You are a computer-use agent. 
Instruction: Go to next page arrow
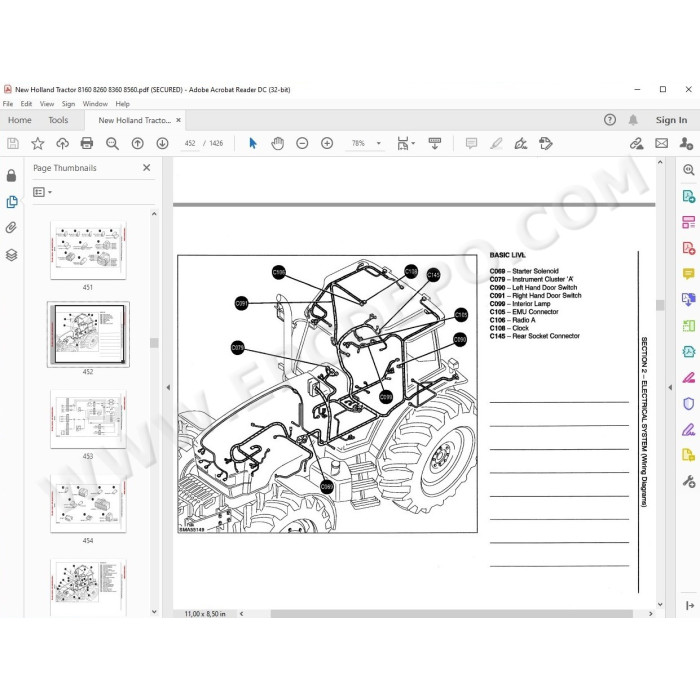[x=162, y=143]
